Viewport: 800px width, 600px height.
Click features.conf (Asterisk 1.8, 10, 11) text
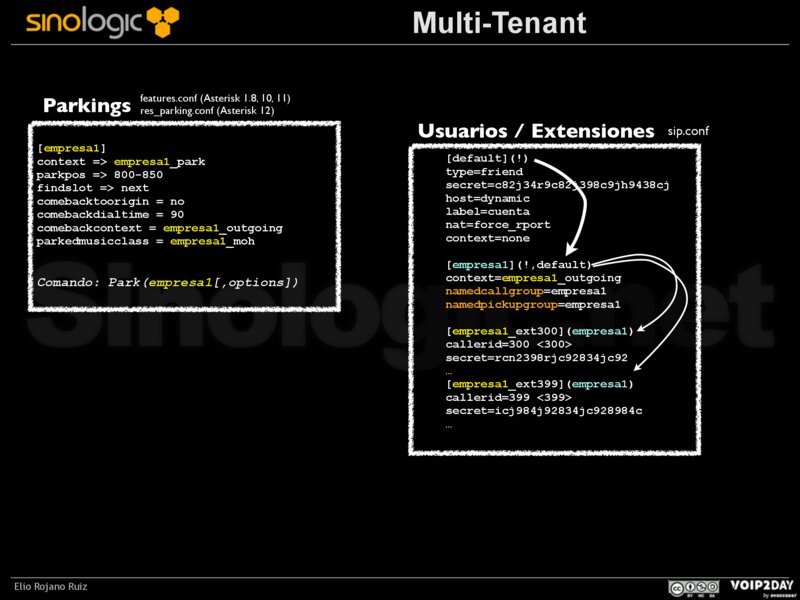pos(215,98)
